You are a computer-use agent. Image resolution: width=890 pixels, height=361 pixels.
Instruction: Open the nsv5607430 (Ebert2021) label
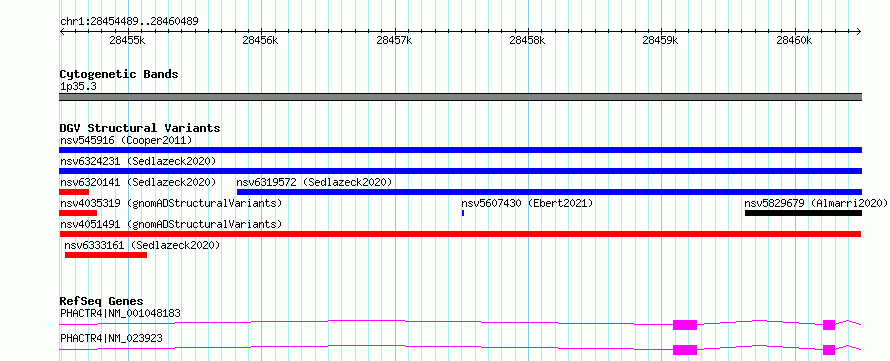coord(527,203)
